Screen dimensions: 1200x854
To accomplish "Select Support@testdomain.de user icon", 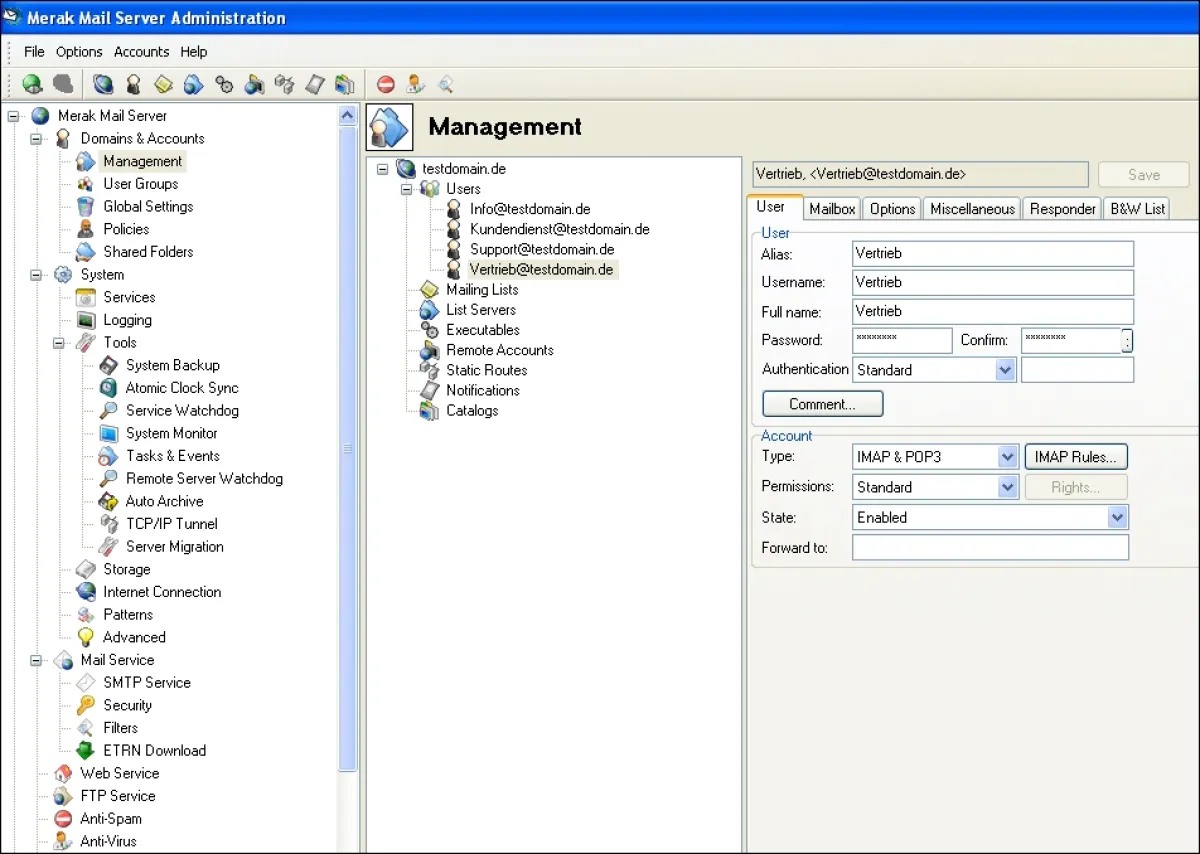I will 454,249.
